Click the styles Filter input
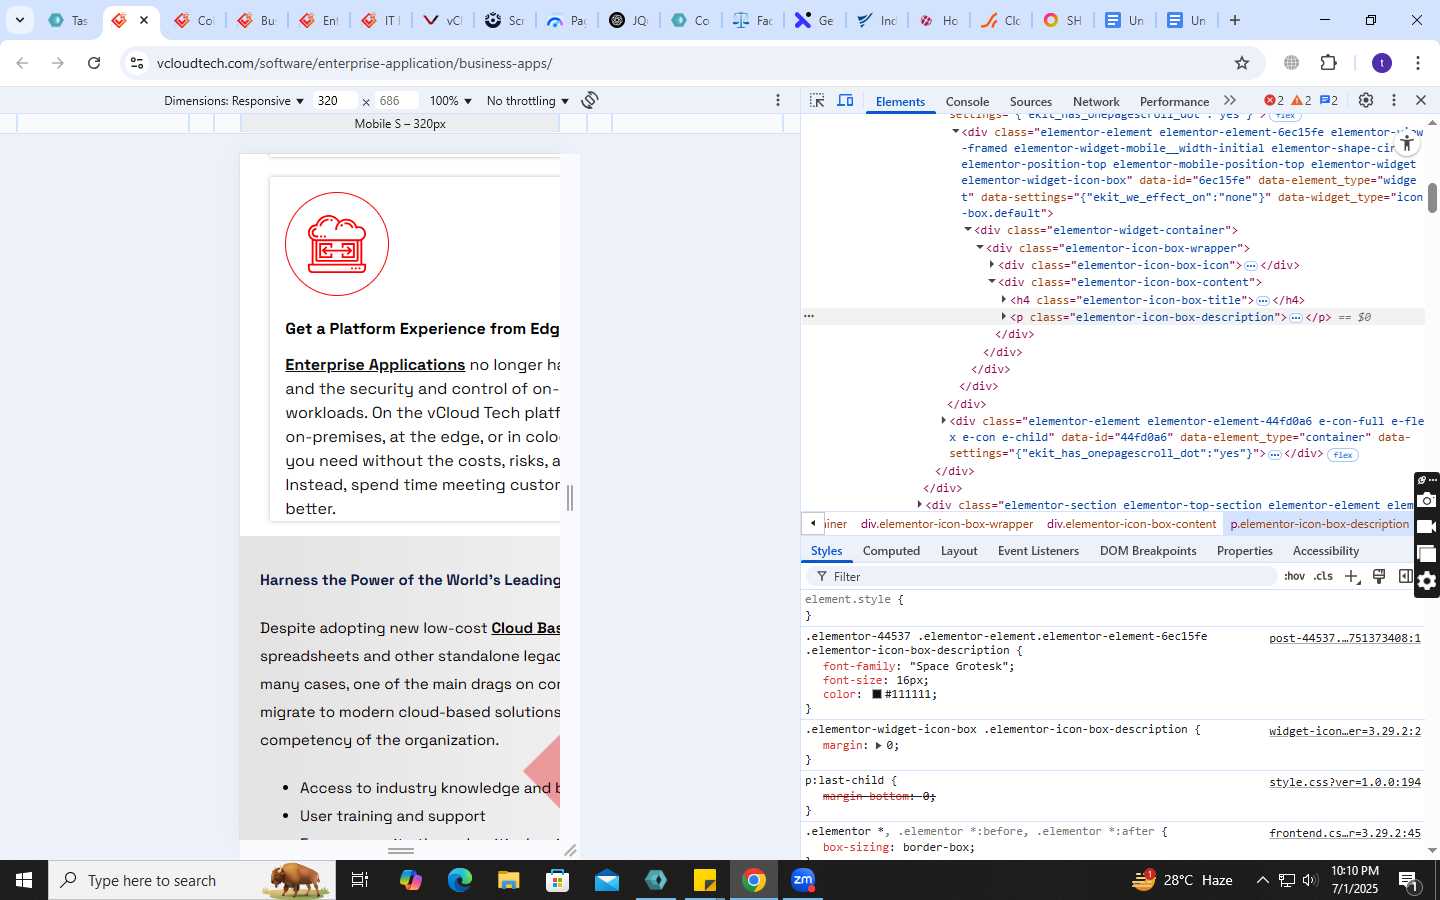The image size is (1440, 900). point(1040,577)
